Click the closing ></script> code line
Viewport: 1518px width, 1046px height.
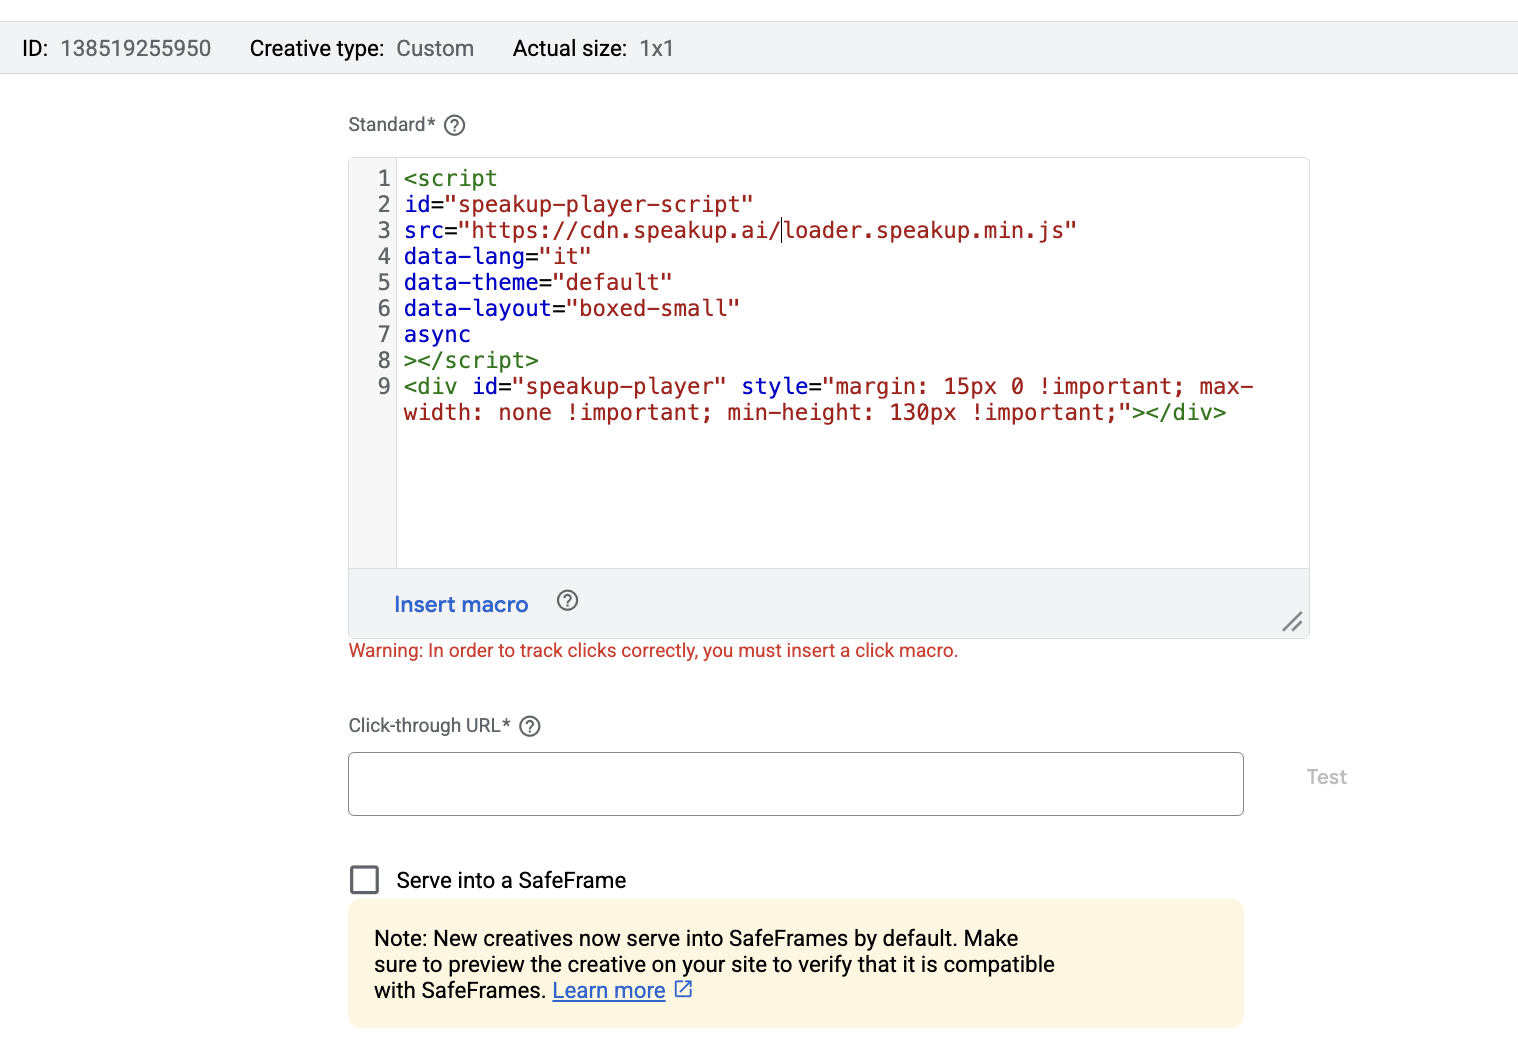[x=471, y=360]
